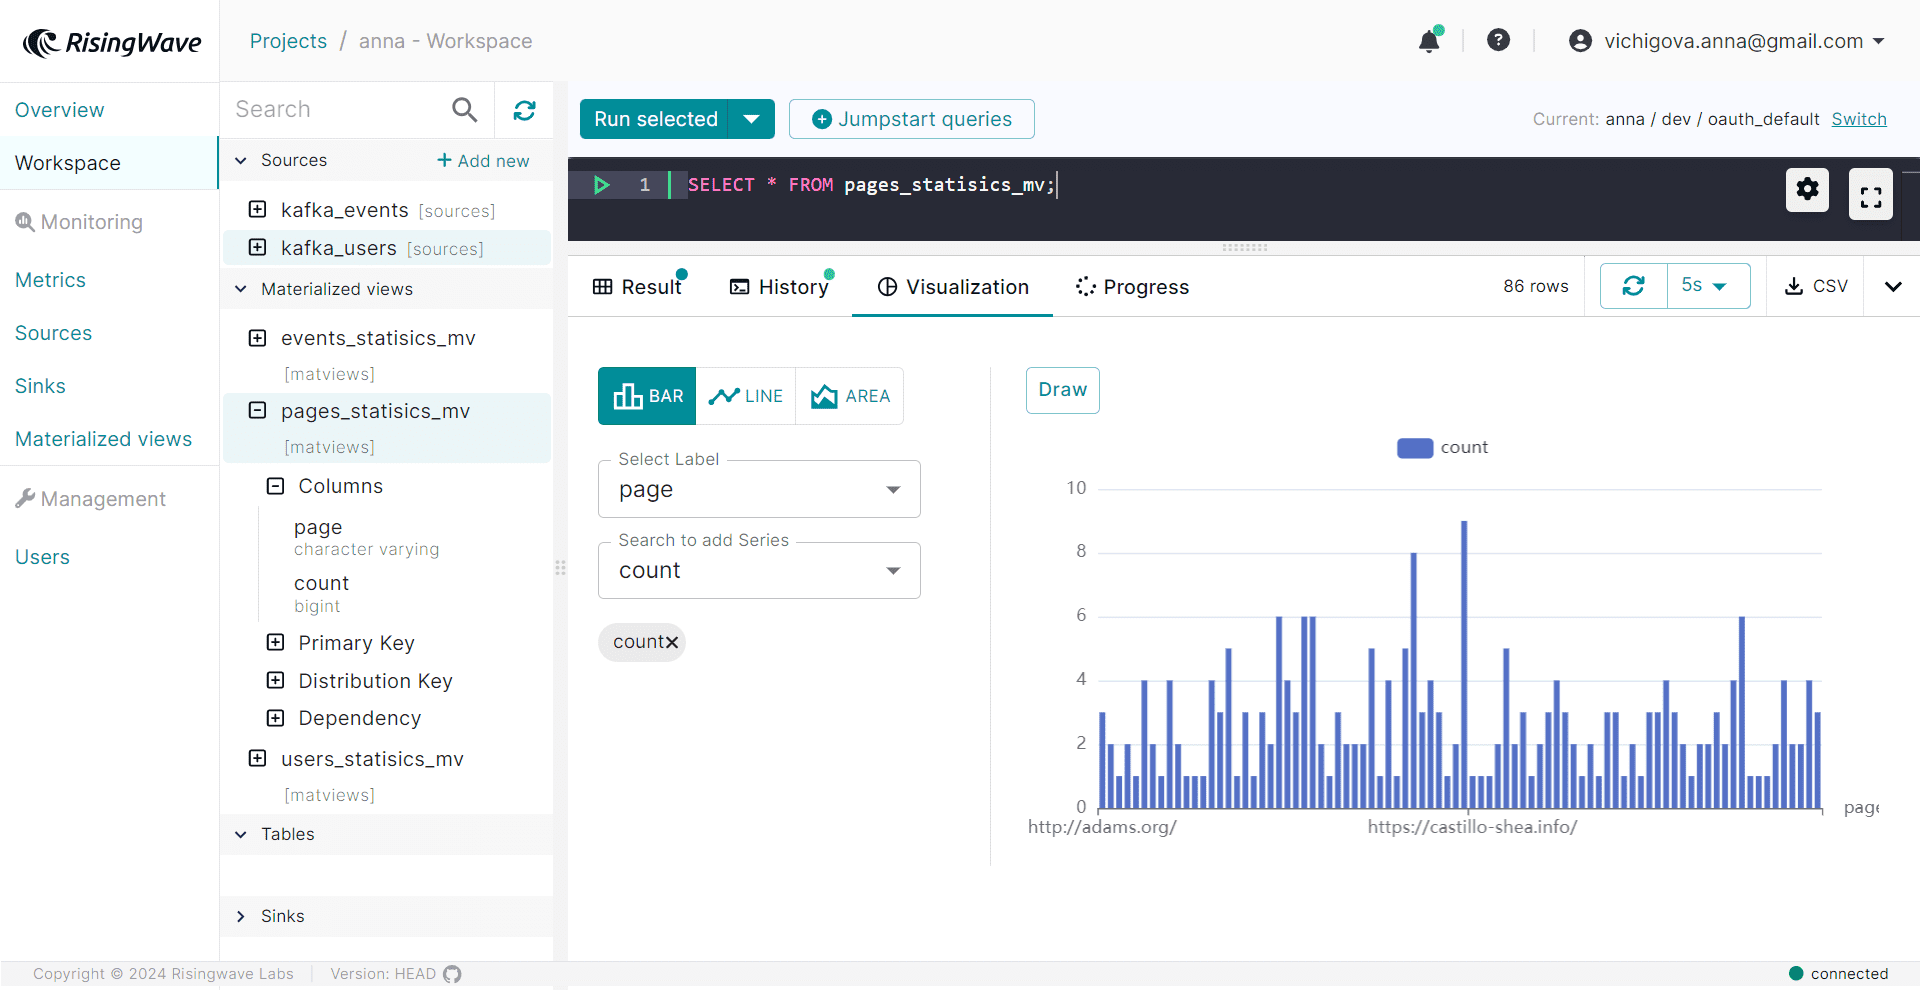
Task: Open Materialized views in sidebar
Action: (x=103, y=439)
